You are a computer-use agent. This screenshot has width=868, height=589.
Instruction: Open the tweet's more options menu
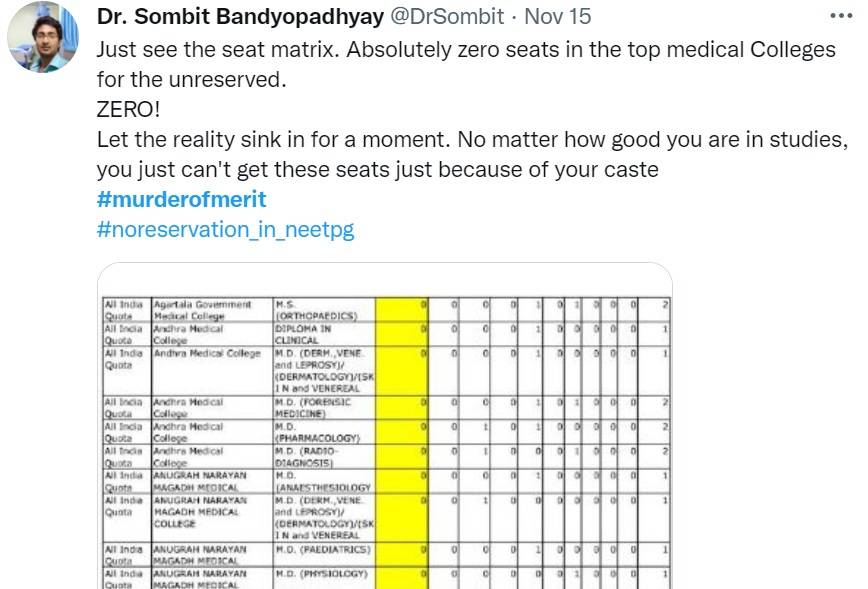click(843, 17)
